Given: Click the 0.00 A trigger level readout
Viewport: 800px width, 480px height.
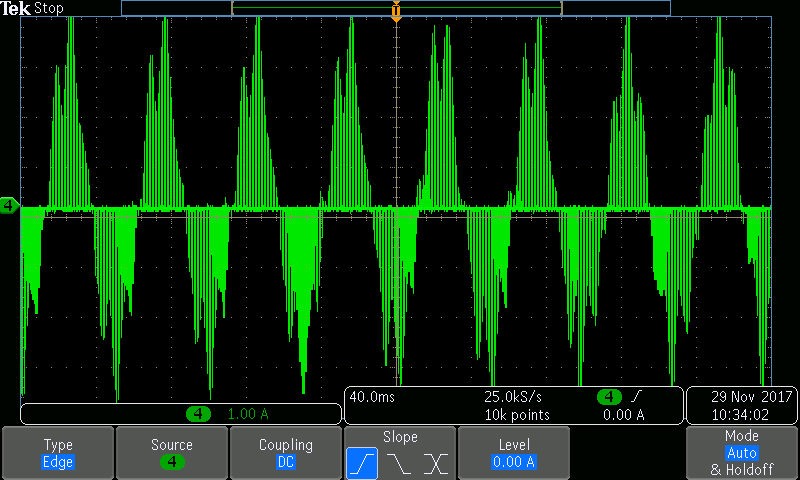Looking at the screenshot, I should click(x=623, y=415).
